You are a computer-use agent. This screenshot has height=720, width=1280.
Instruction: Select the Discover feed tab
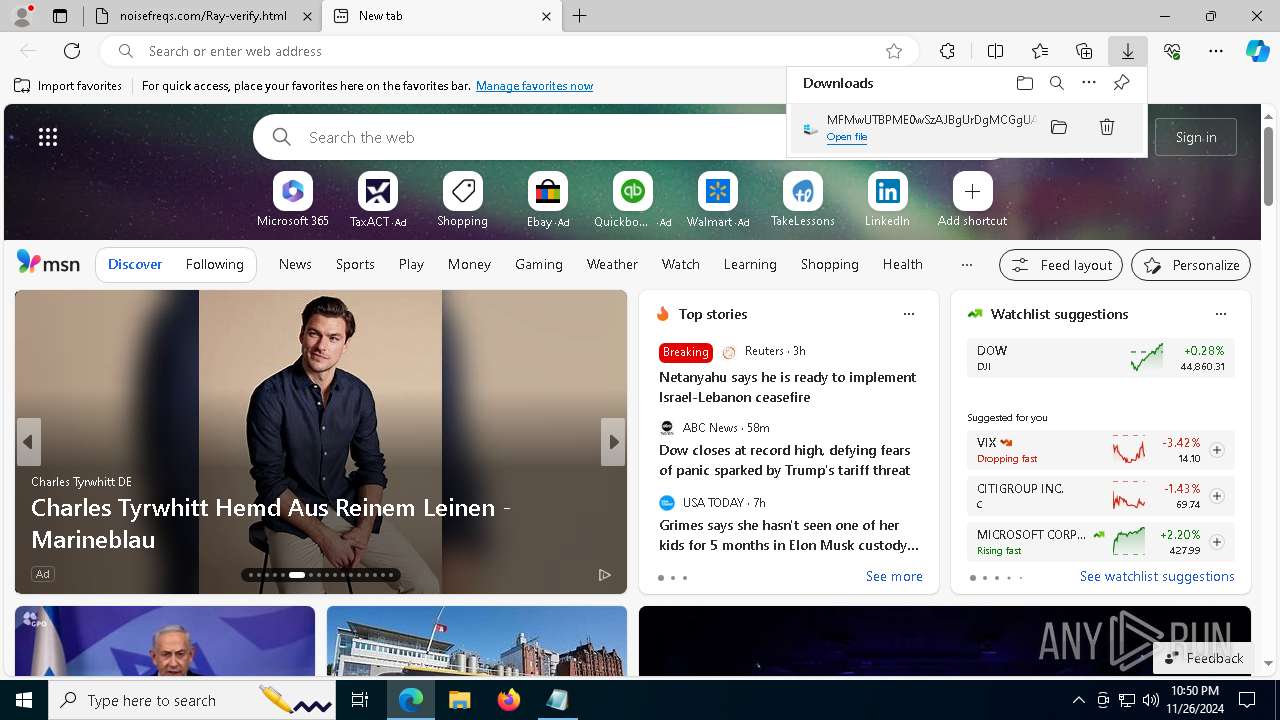pos(135,264)
